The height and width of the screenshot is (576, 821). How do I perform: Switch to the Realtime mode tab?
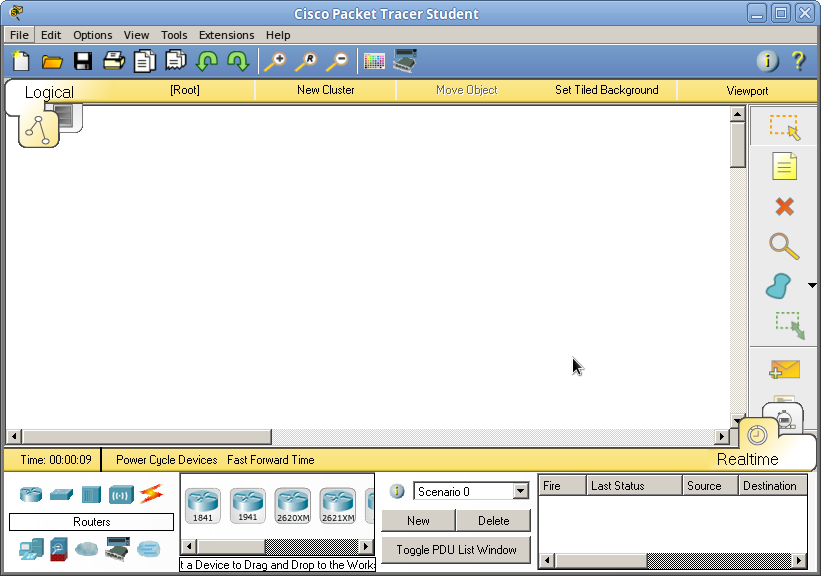pos(757,435)
